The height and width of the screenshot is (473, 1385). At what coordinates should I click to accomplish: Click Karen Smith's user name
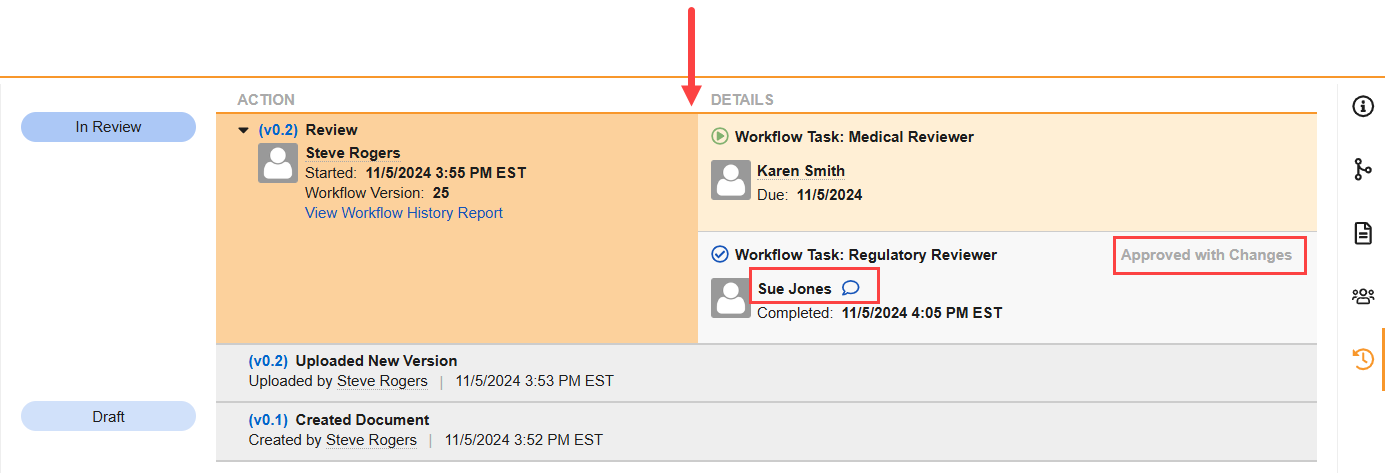(800, 171)
